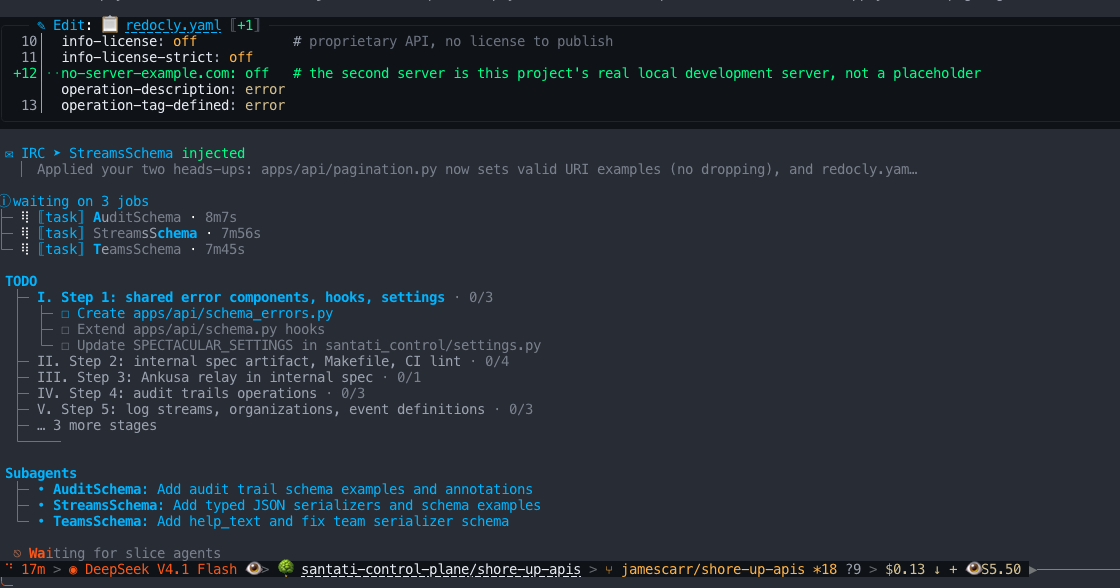Click the $0.13 cost indicator
The width and height of the screenshot is (1120, 588).
[905, 569]
